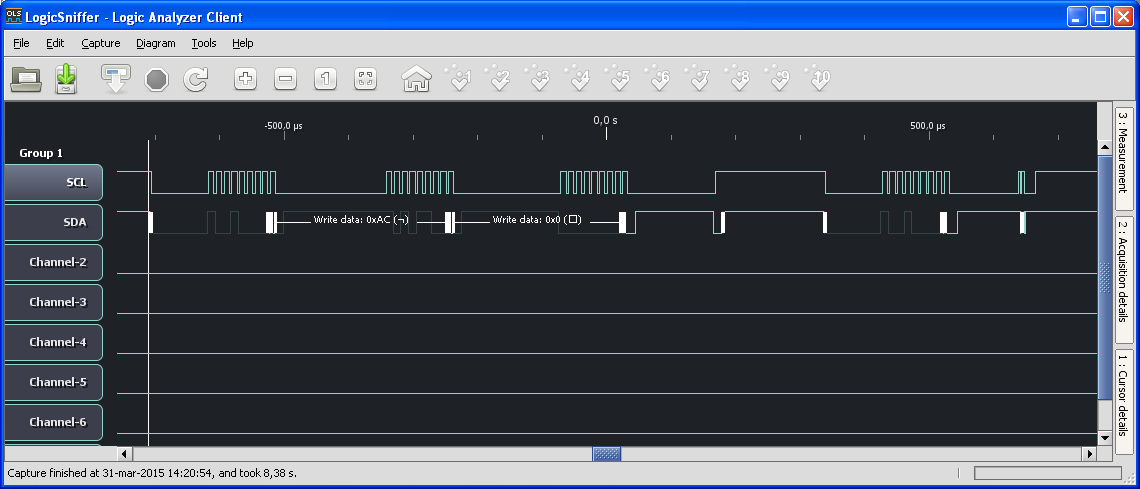The width and height of the screenshot is (1140, 489).
Task: Select the Channel-5 label
Action: tap(54, 382)
